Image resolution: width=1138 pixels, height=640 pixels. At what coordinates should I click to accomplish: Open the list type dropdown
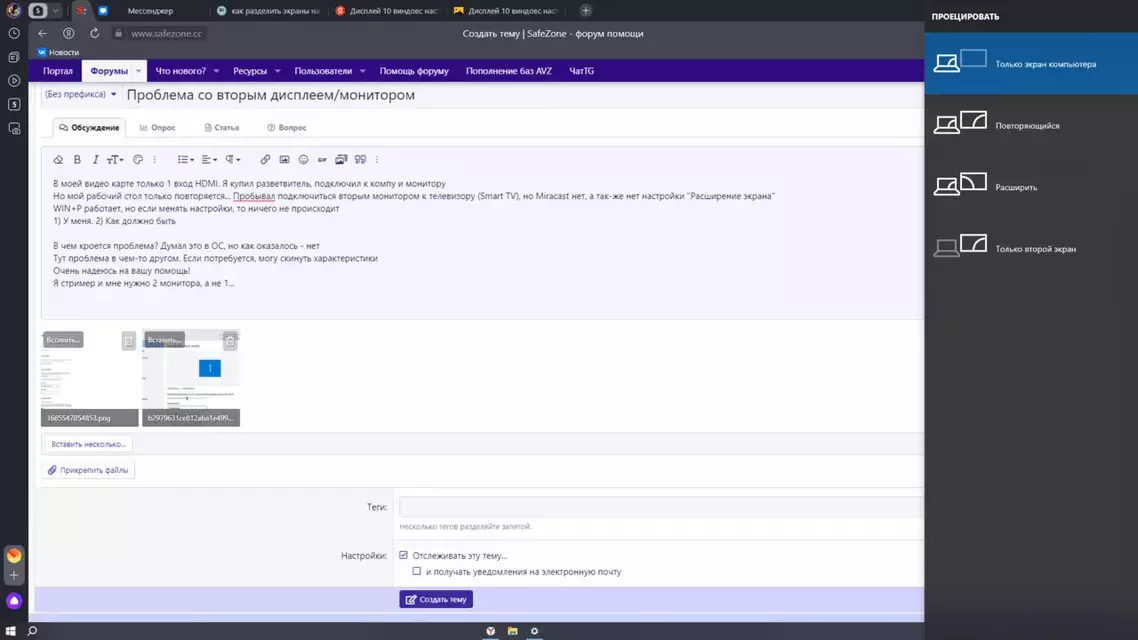[186, 160]
